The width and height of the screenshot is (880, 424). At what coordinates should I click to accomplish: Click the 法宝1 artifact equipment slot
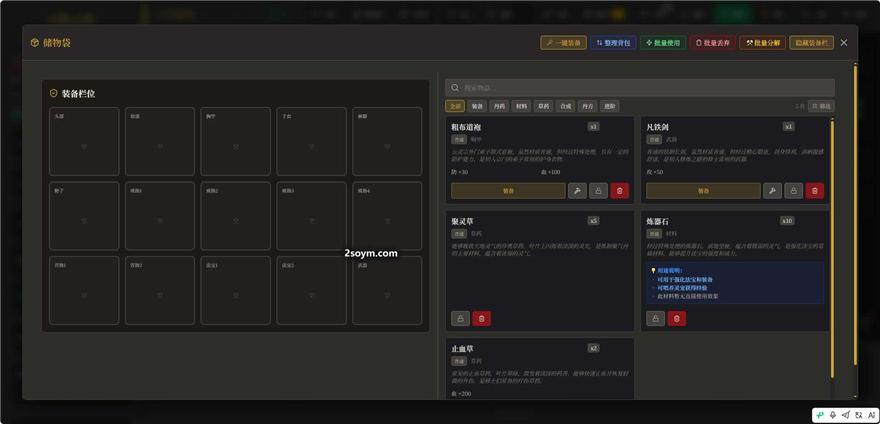pos(236,291)
